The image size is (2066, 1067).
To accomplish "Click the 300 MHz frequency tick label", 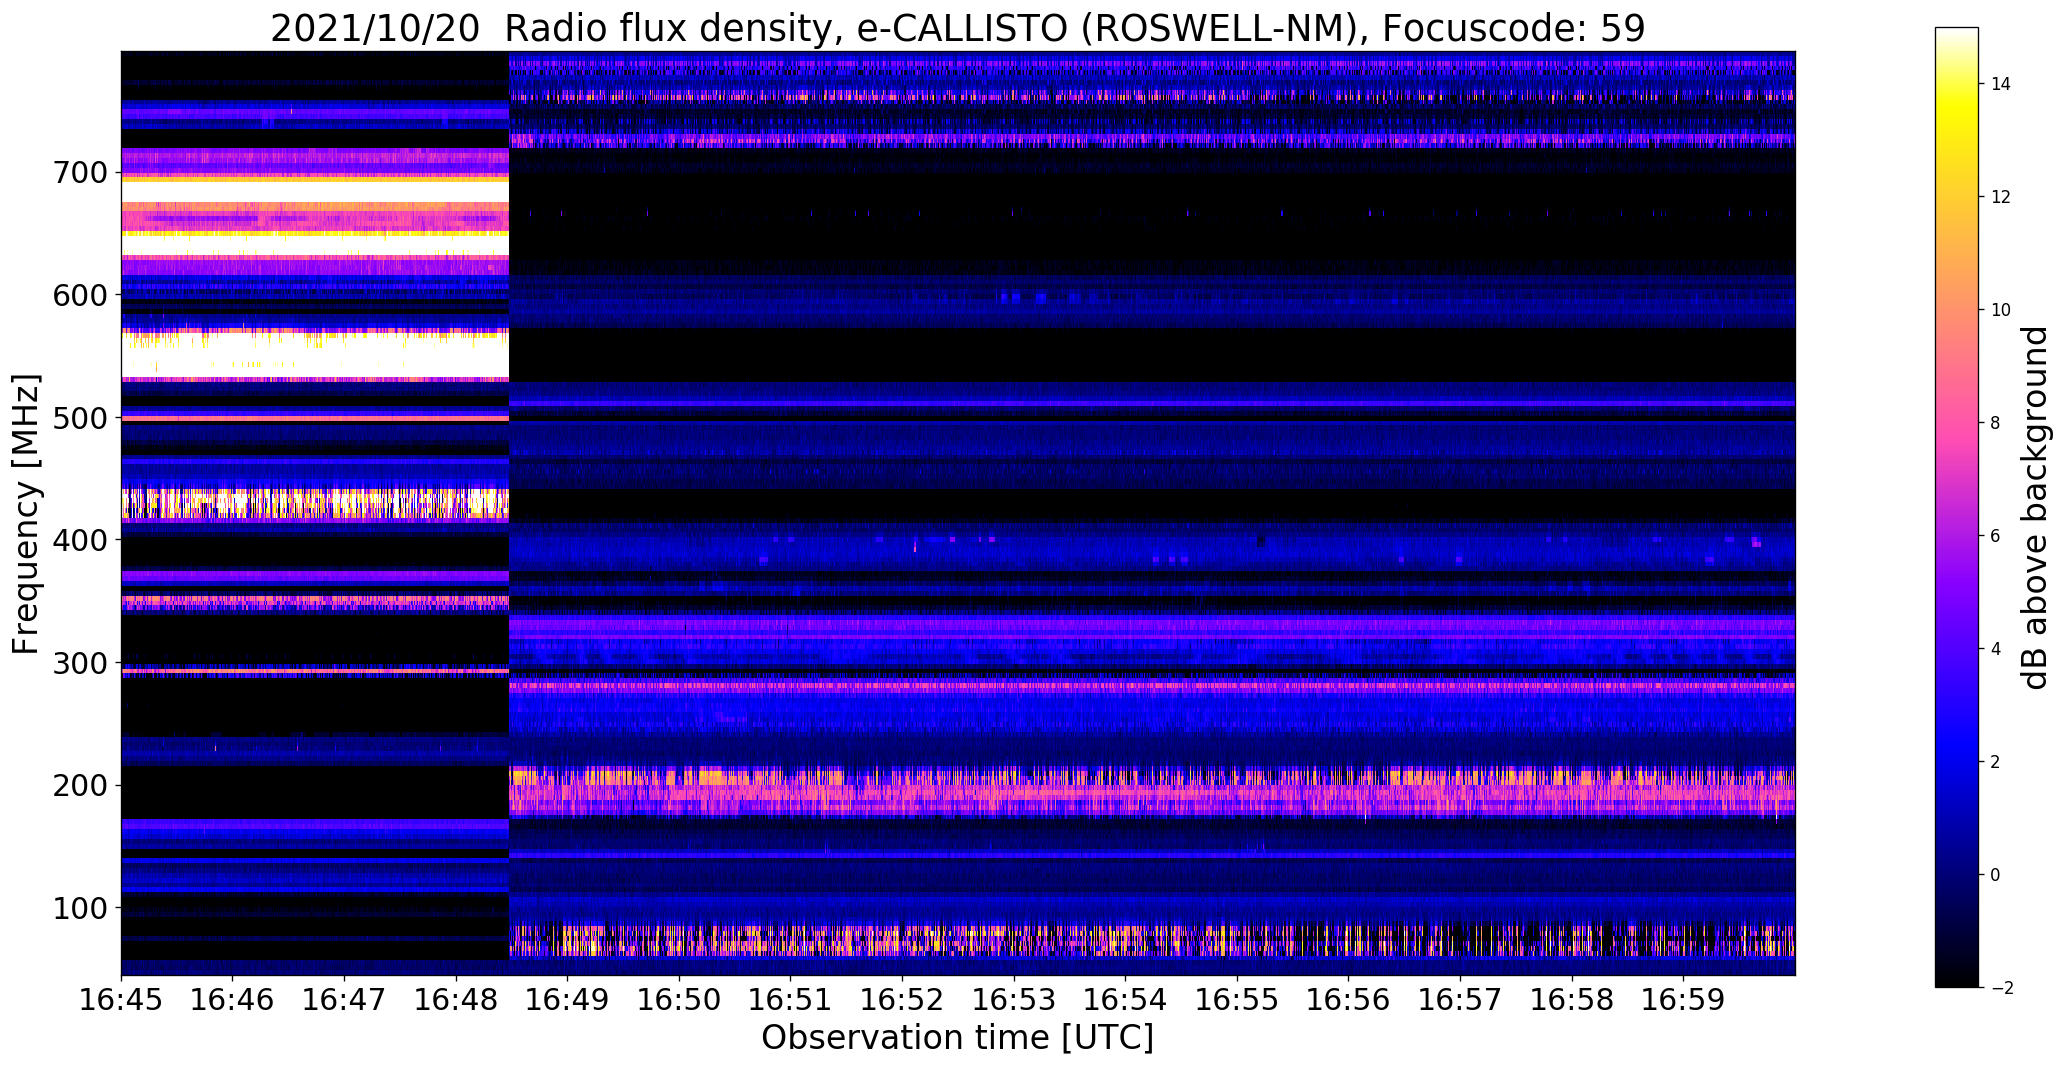I will point(79,663).
